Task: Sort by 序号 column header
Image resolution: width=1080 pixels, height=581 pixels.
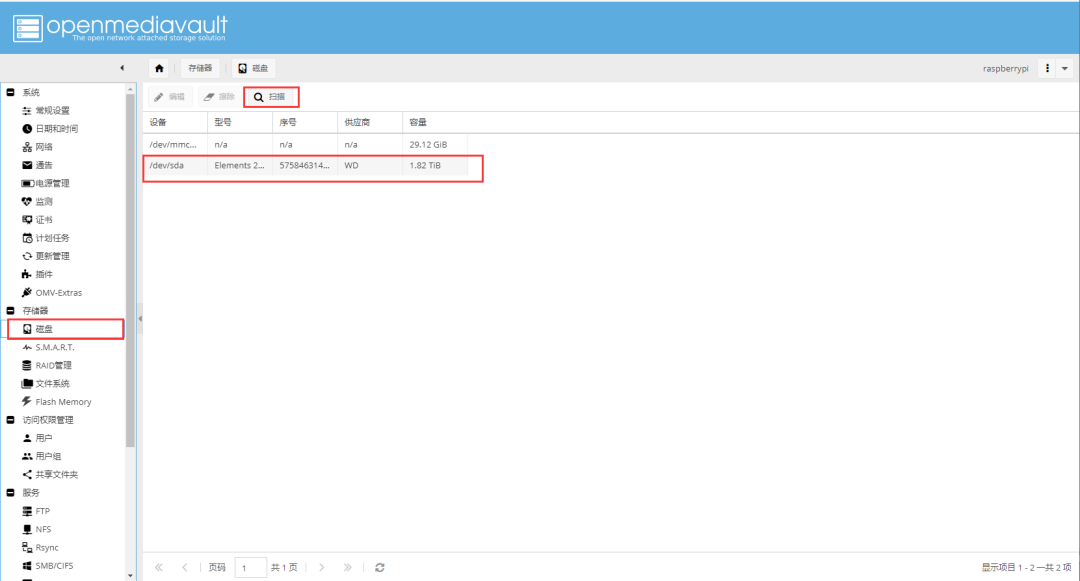Action: (305, 122)
